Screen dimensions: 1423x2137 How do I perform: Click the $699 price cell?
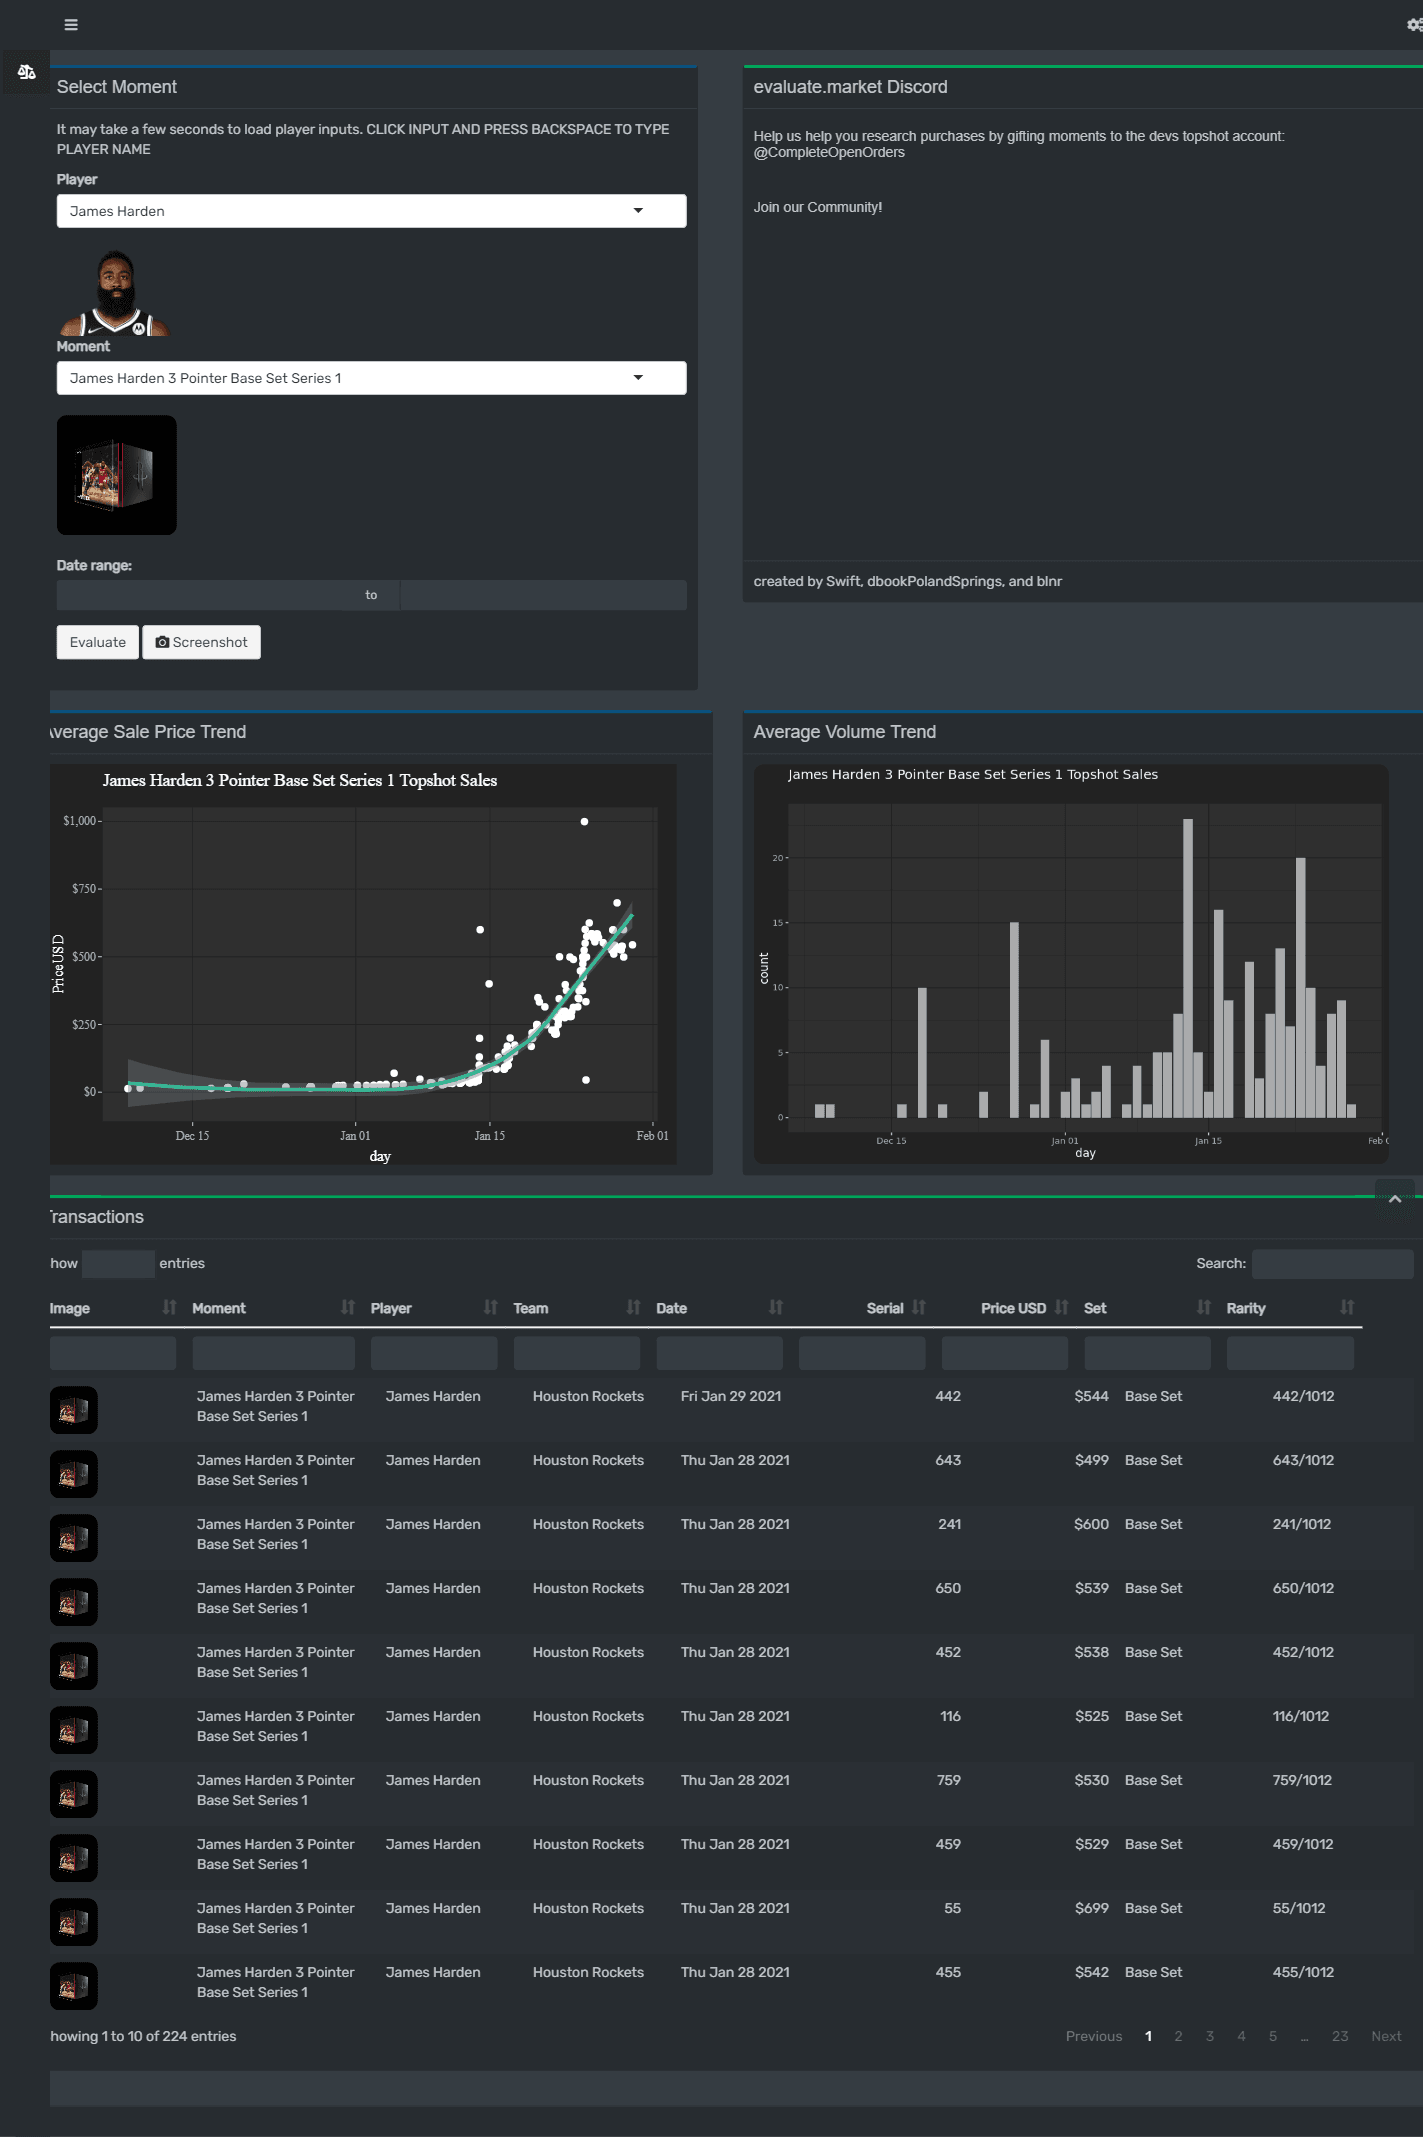point(1091,1908)
